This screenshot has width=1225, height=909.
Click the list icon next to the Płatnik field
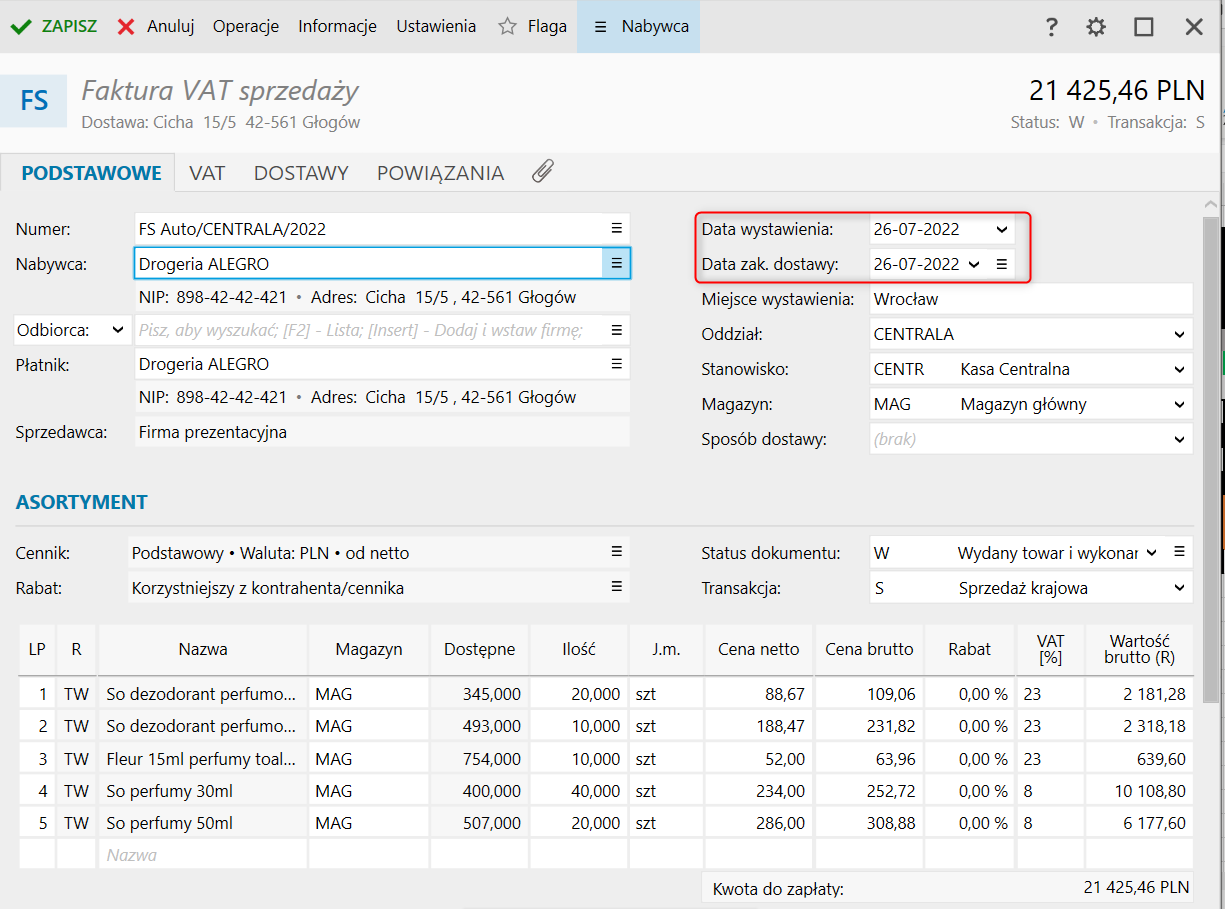coord(617,364)
